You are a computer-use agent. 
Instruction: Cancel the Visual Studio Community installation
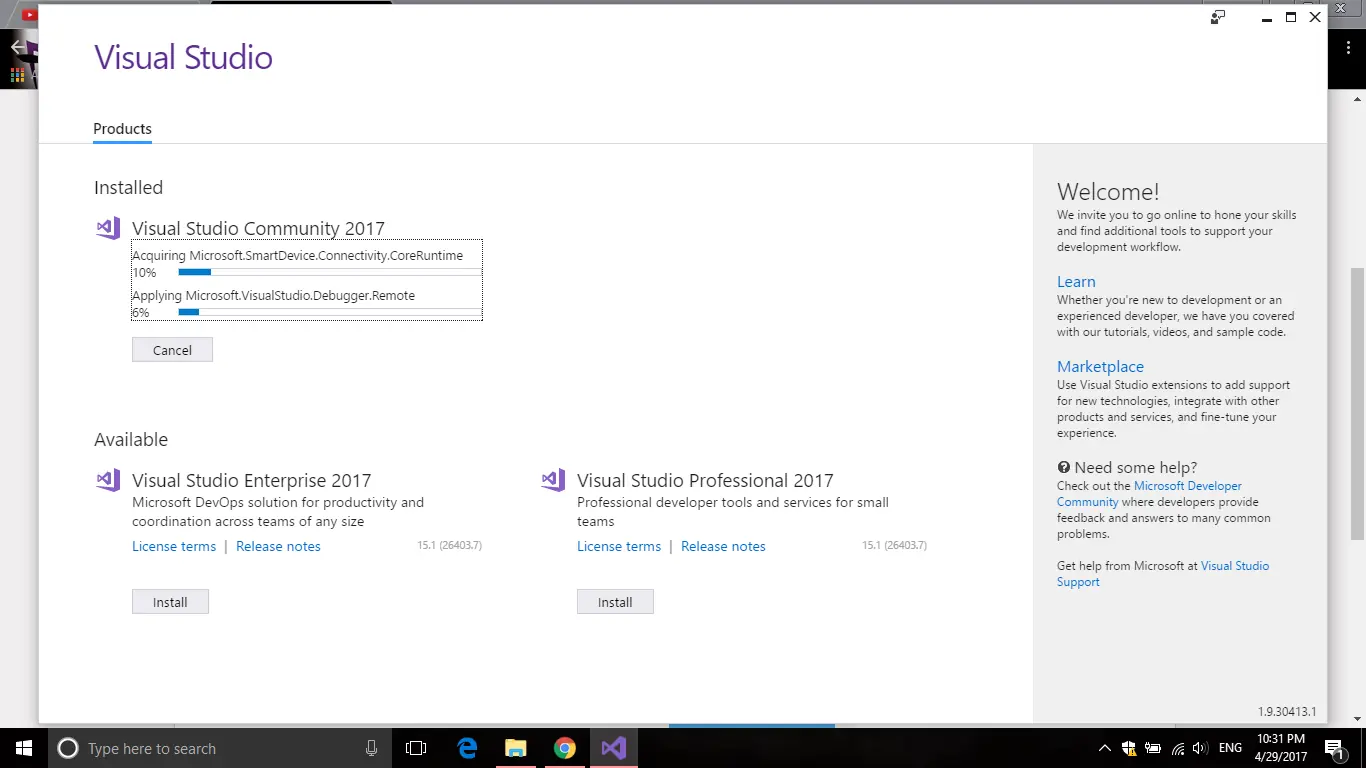tap(172, 350)
